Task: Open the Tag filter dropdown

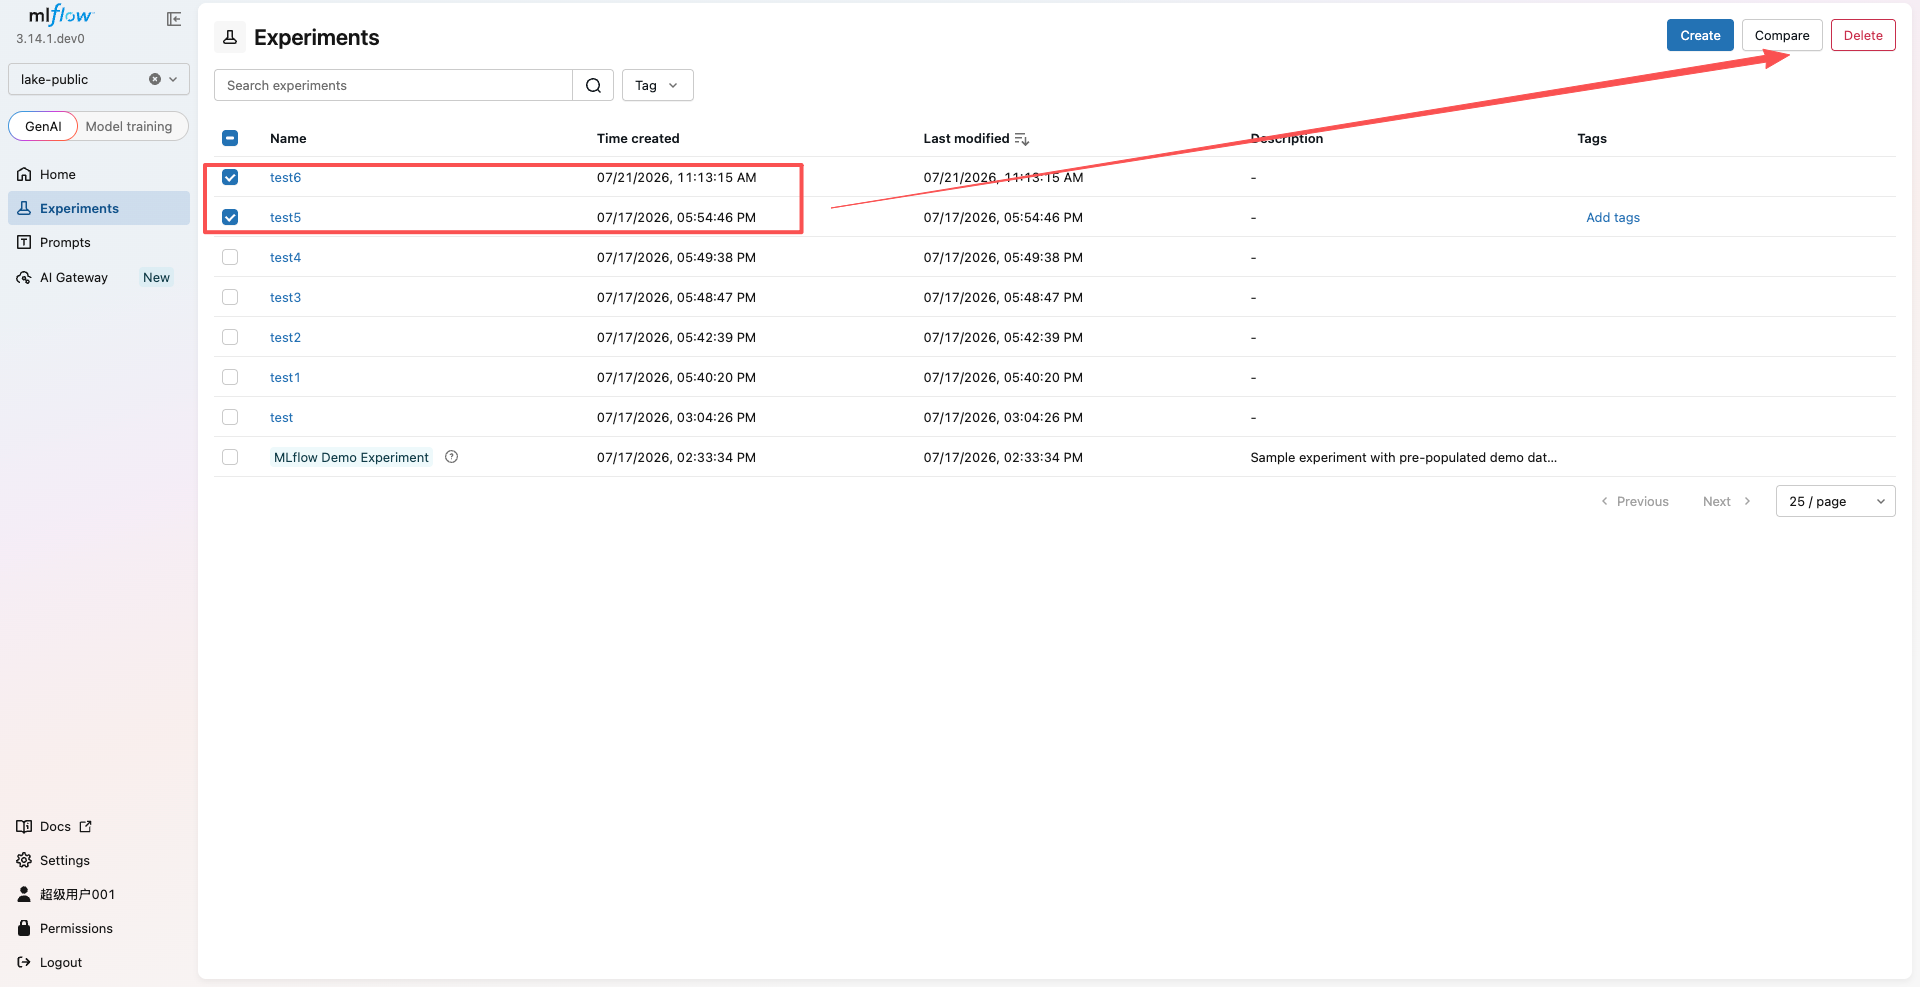Action: pyautogui.click(x=657, y=85)
